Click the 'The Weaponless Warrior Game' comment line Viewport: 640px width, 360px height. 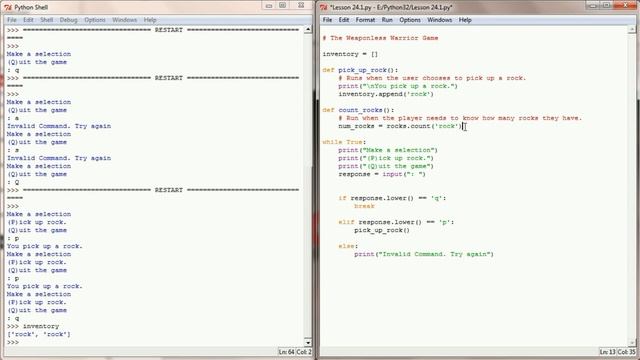(x=380, y=38)
